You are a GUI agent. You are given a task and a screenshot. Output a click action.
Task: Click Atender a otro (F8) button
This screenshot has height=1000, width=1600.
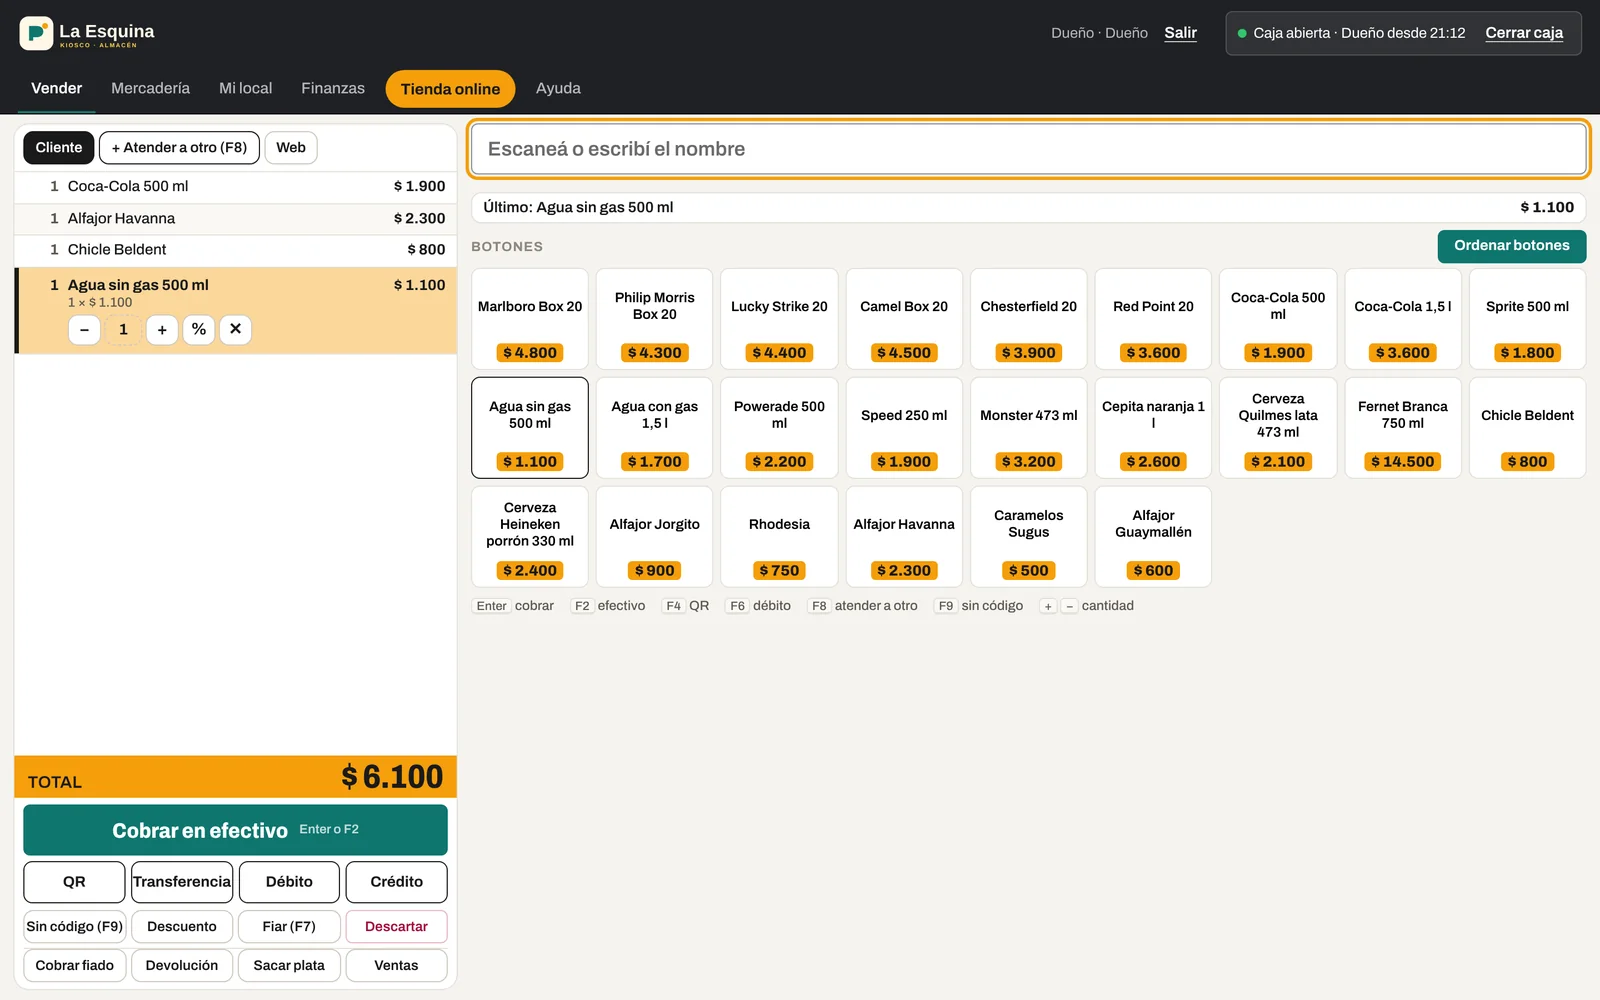[179, 147]
